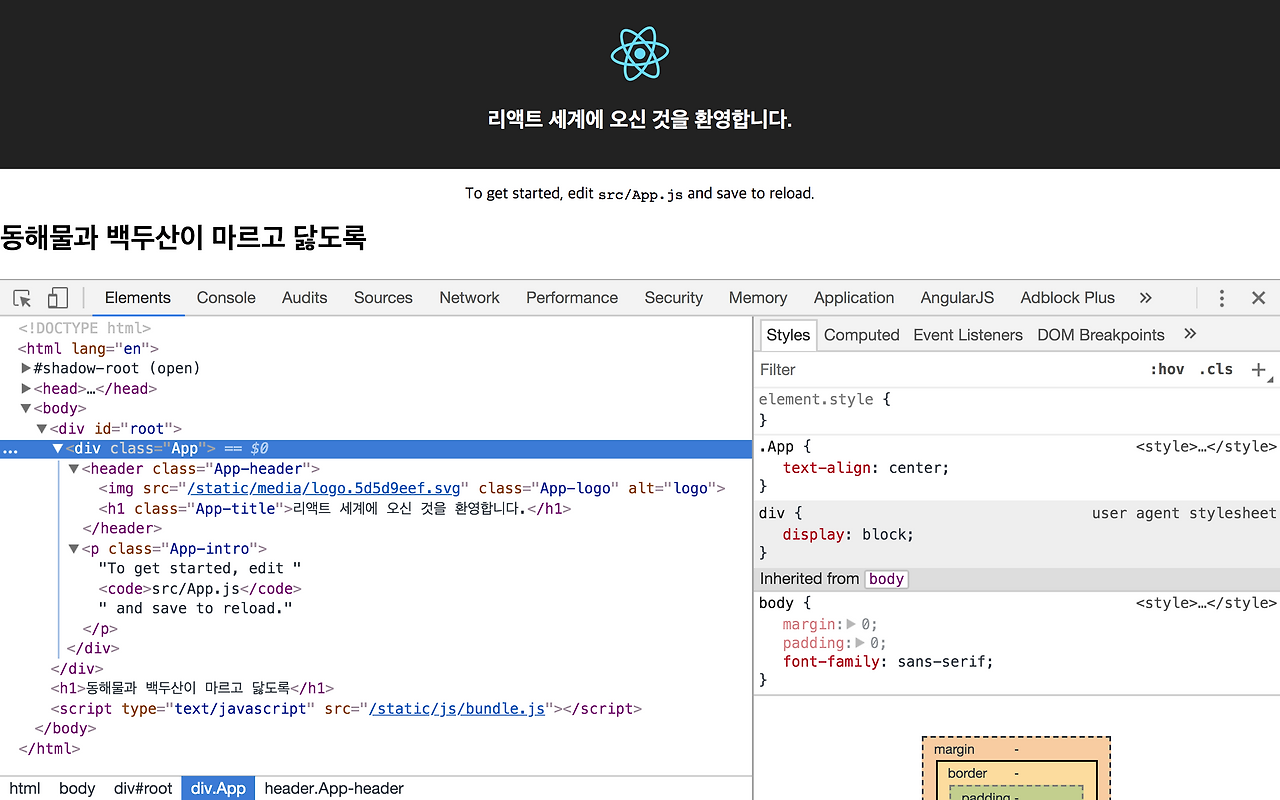Click the font-family: sans-serif declaration
Viewport: 1280px width, 800px height.
(x=888, y=662)
